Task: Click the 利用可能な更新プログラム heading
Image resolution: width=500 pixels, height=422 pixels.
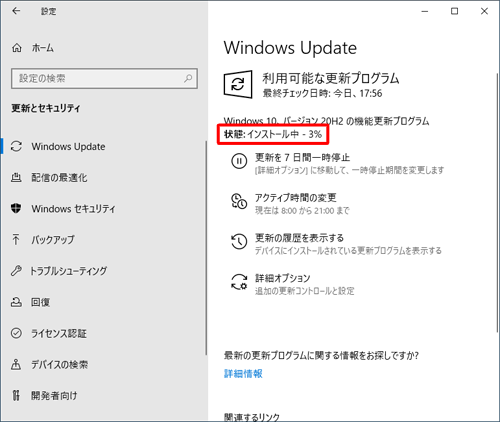Action: [331, 78]
